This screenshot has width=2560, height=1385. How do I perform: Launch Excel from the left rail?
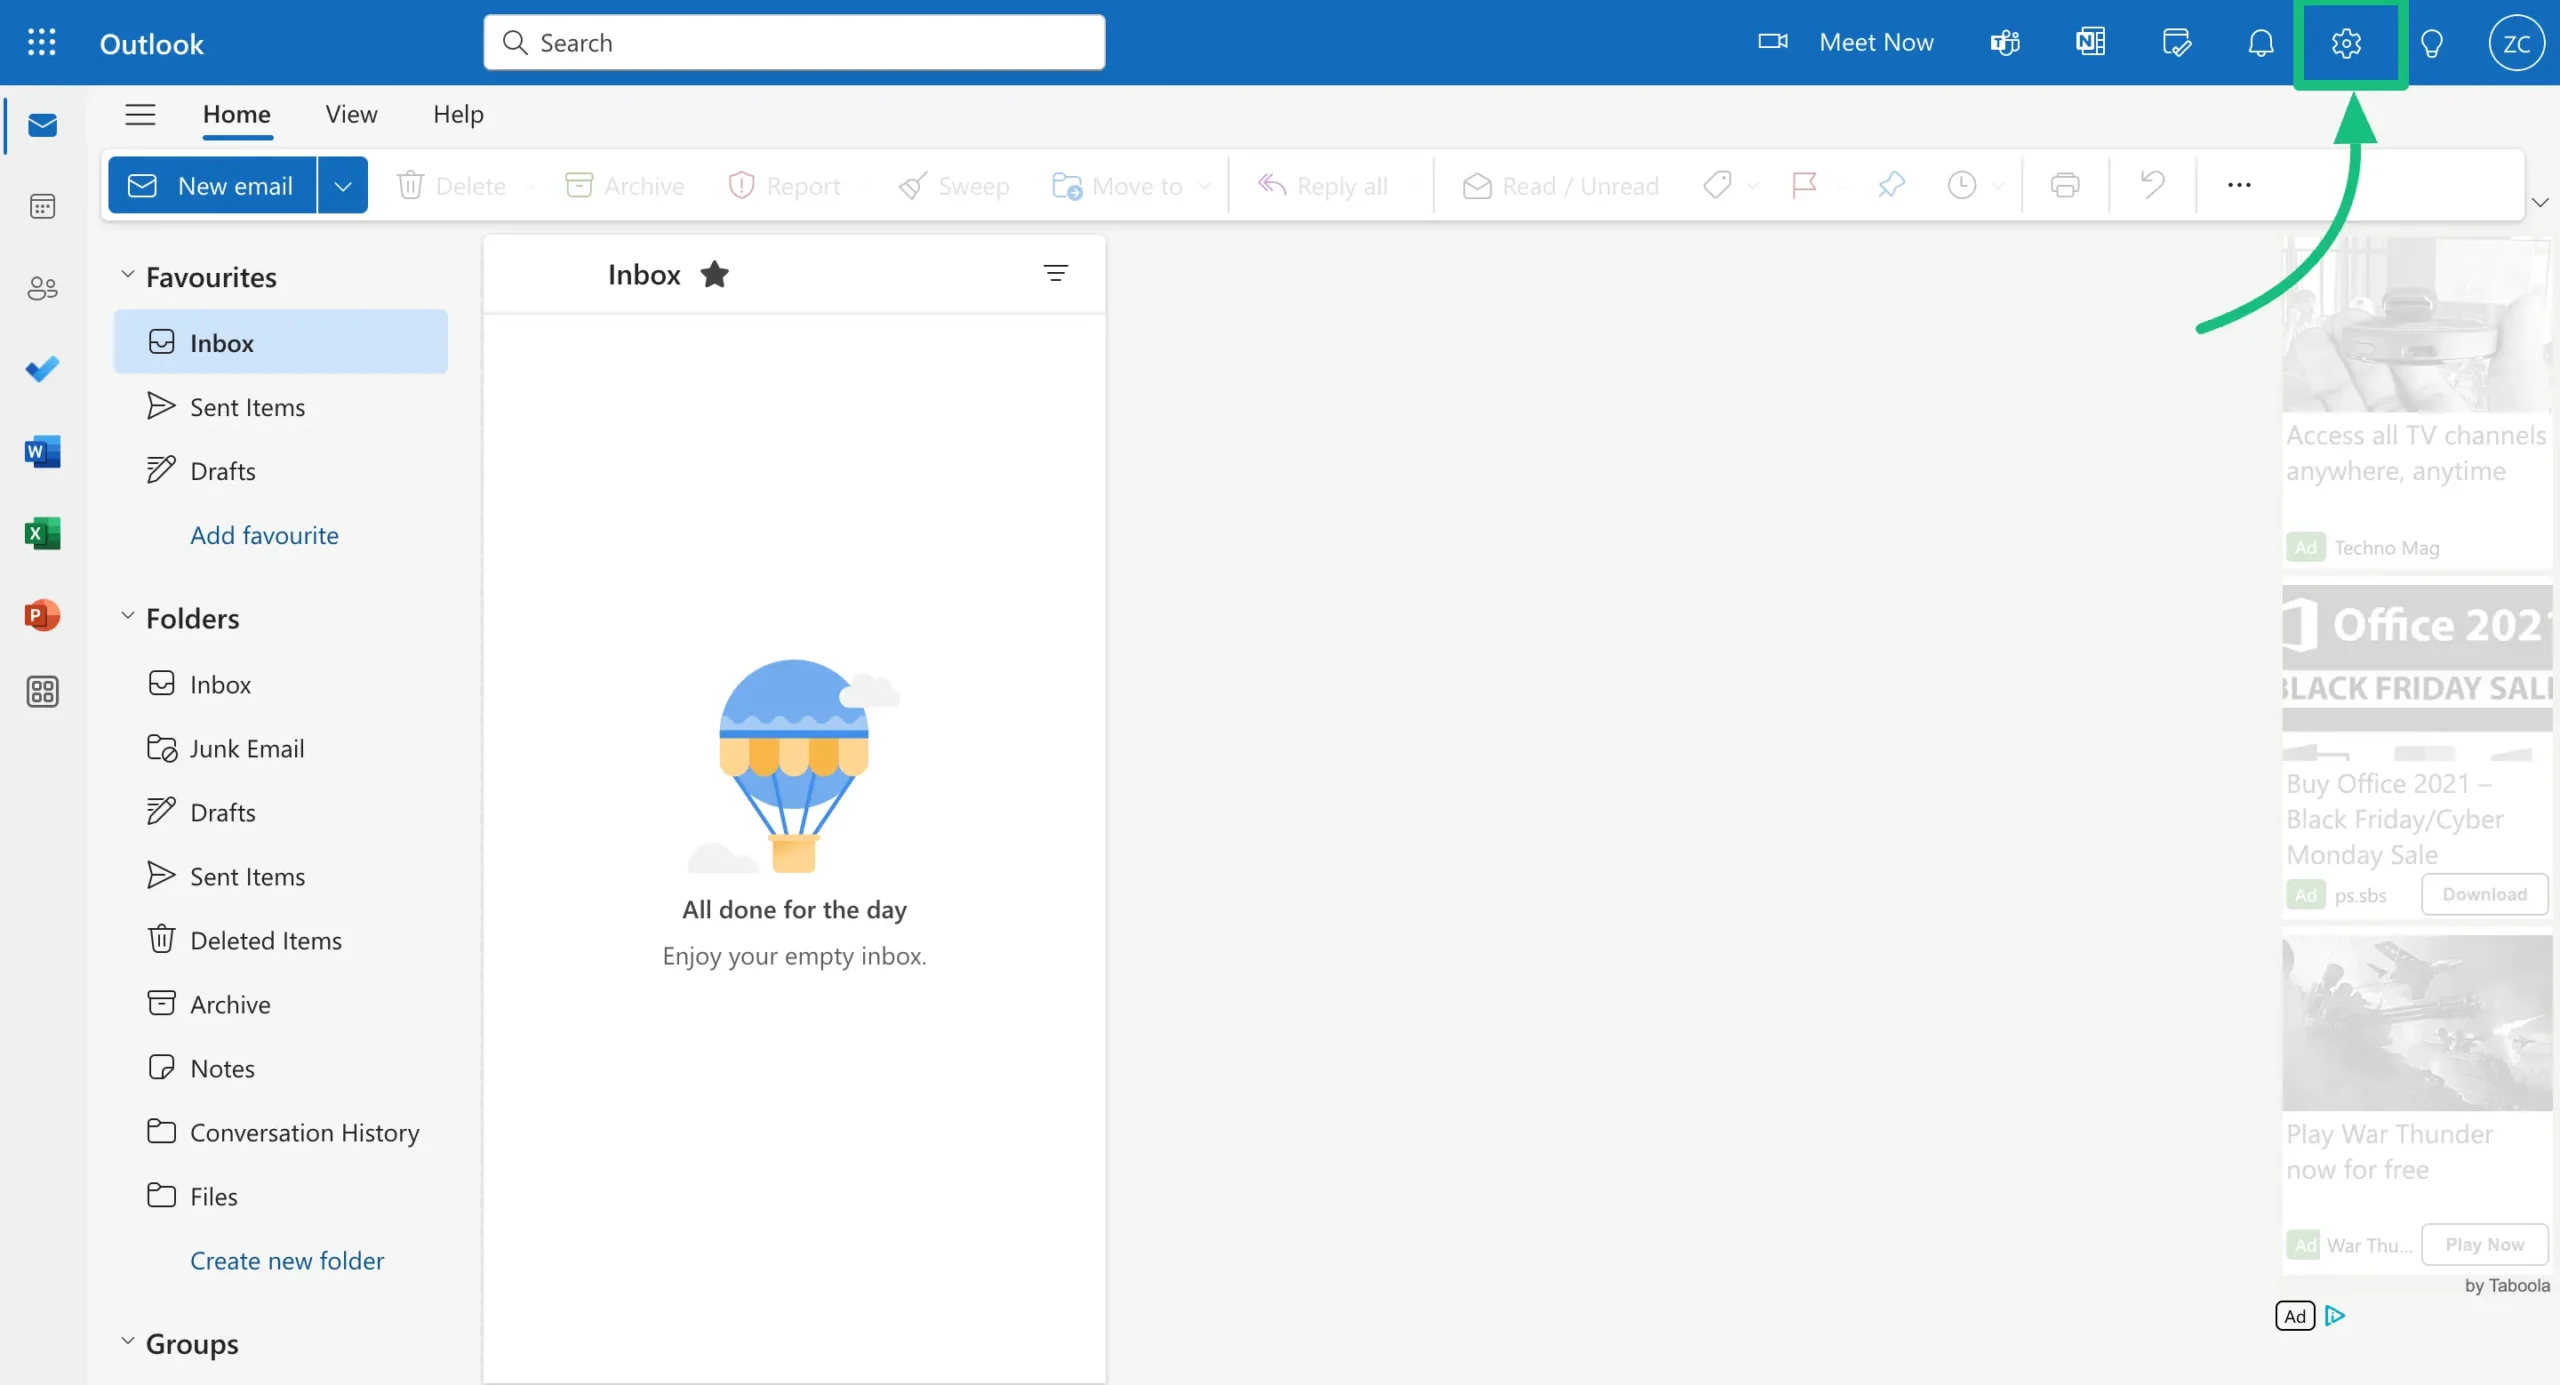click(x=42, y=533)
